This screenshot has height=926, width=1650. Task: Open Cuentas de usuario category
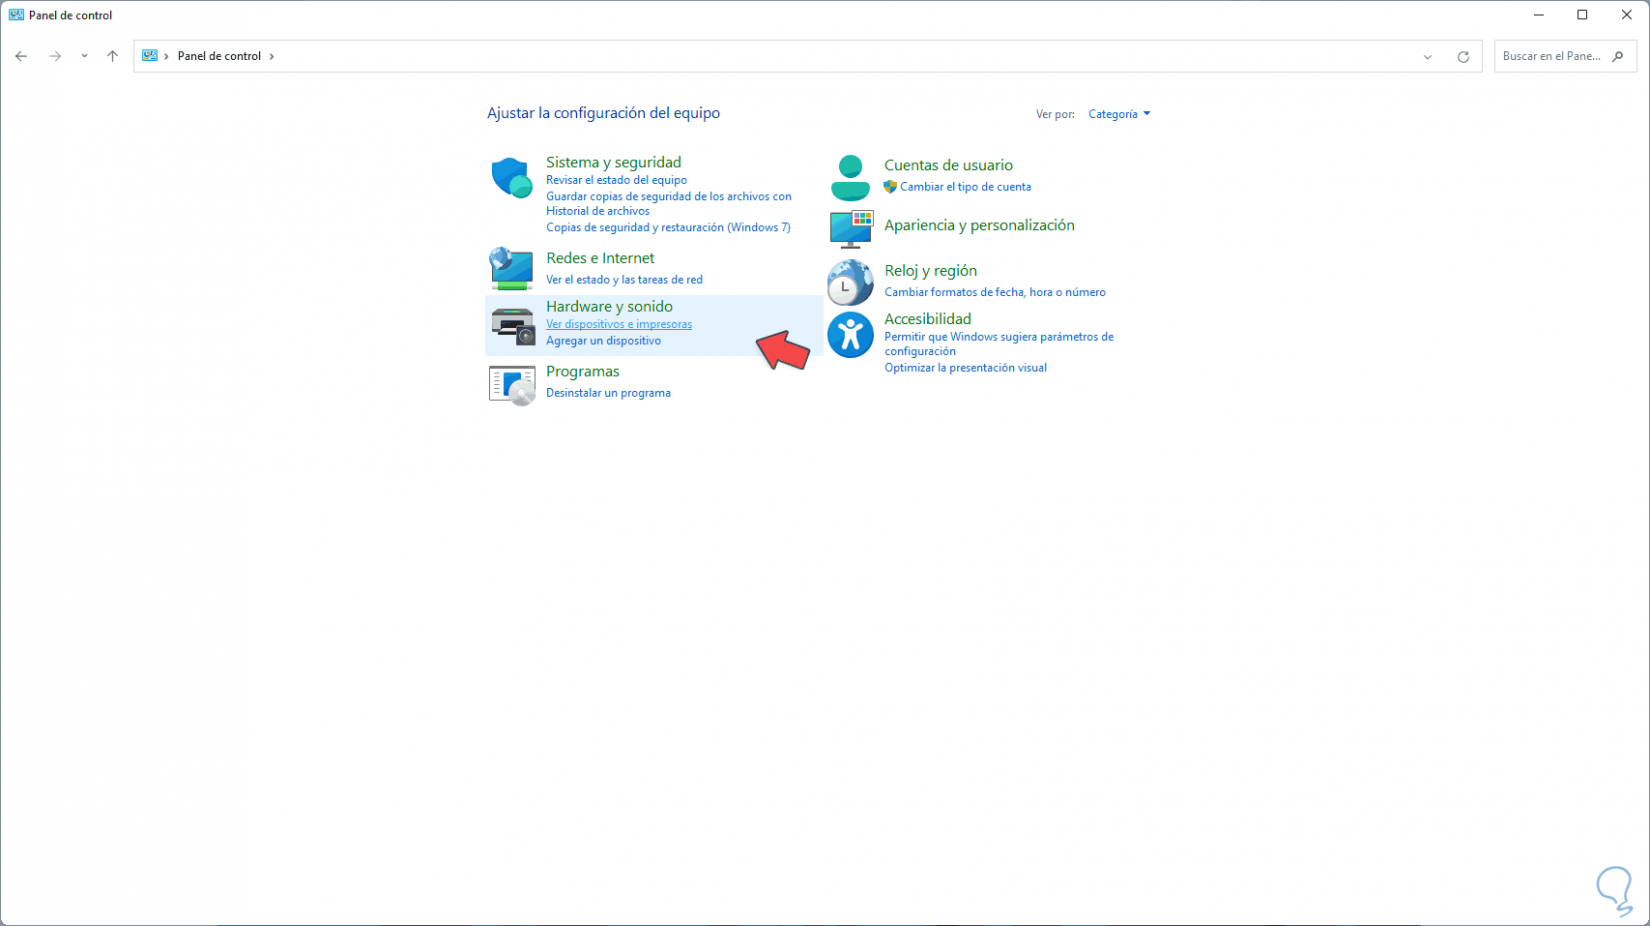click(948, 165)
